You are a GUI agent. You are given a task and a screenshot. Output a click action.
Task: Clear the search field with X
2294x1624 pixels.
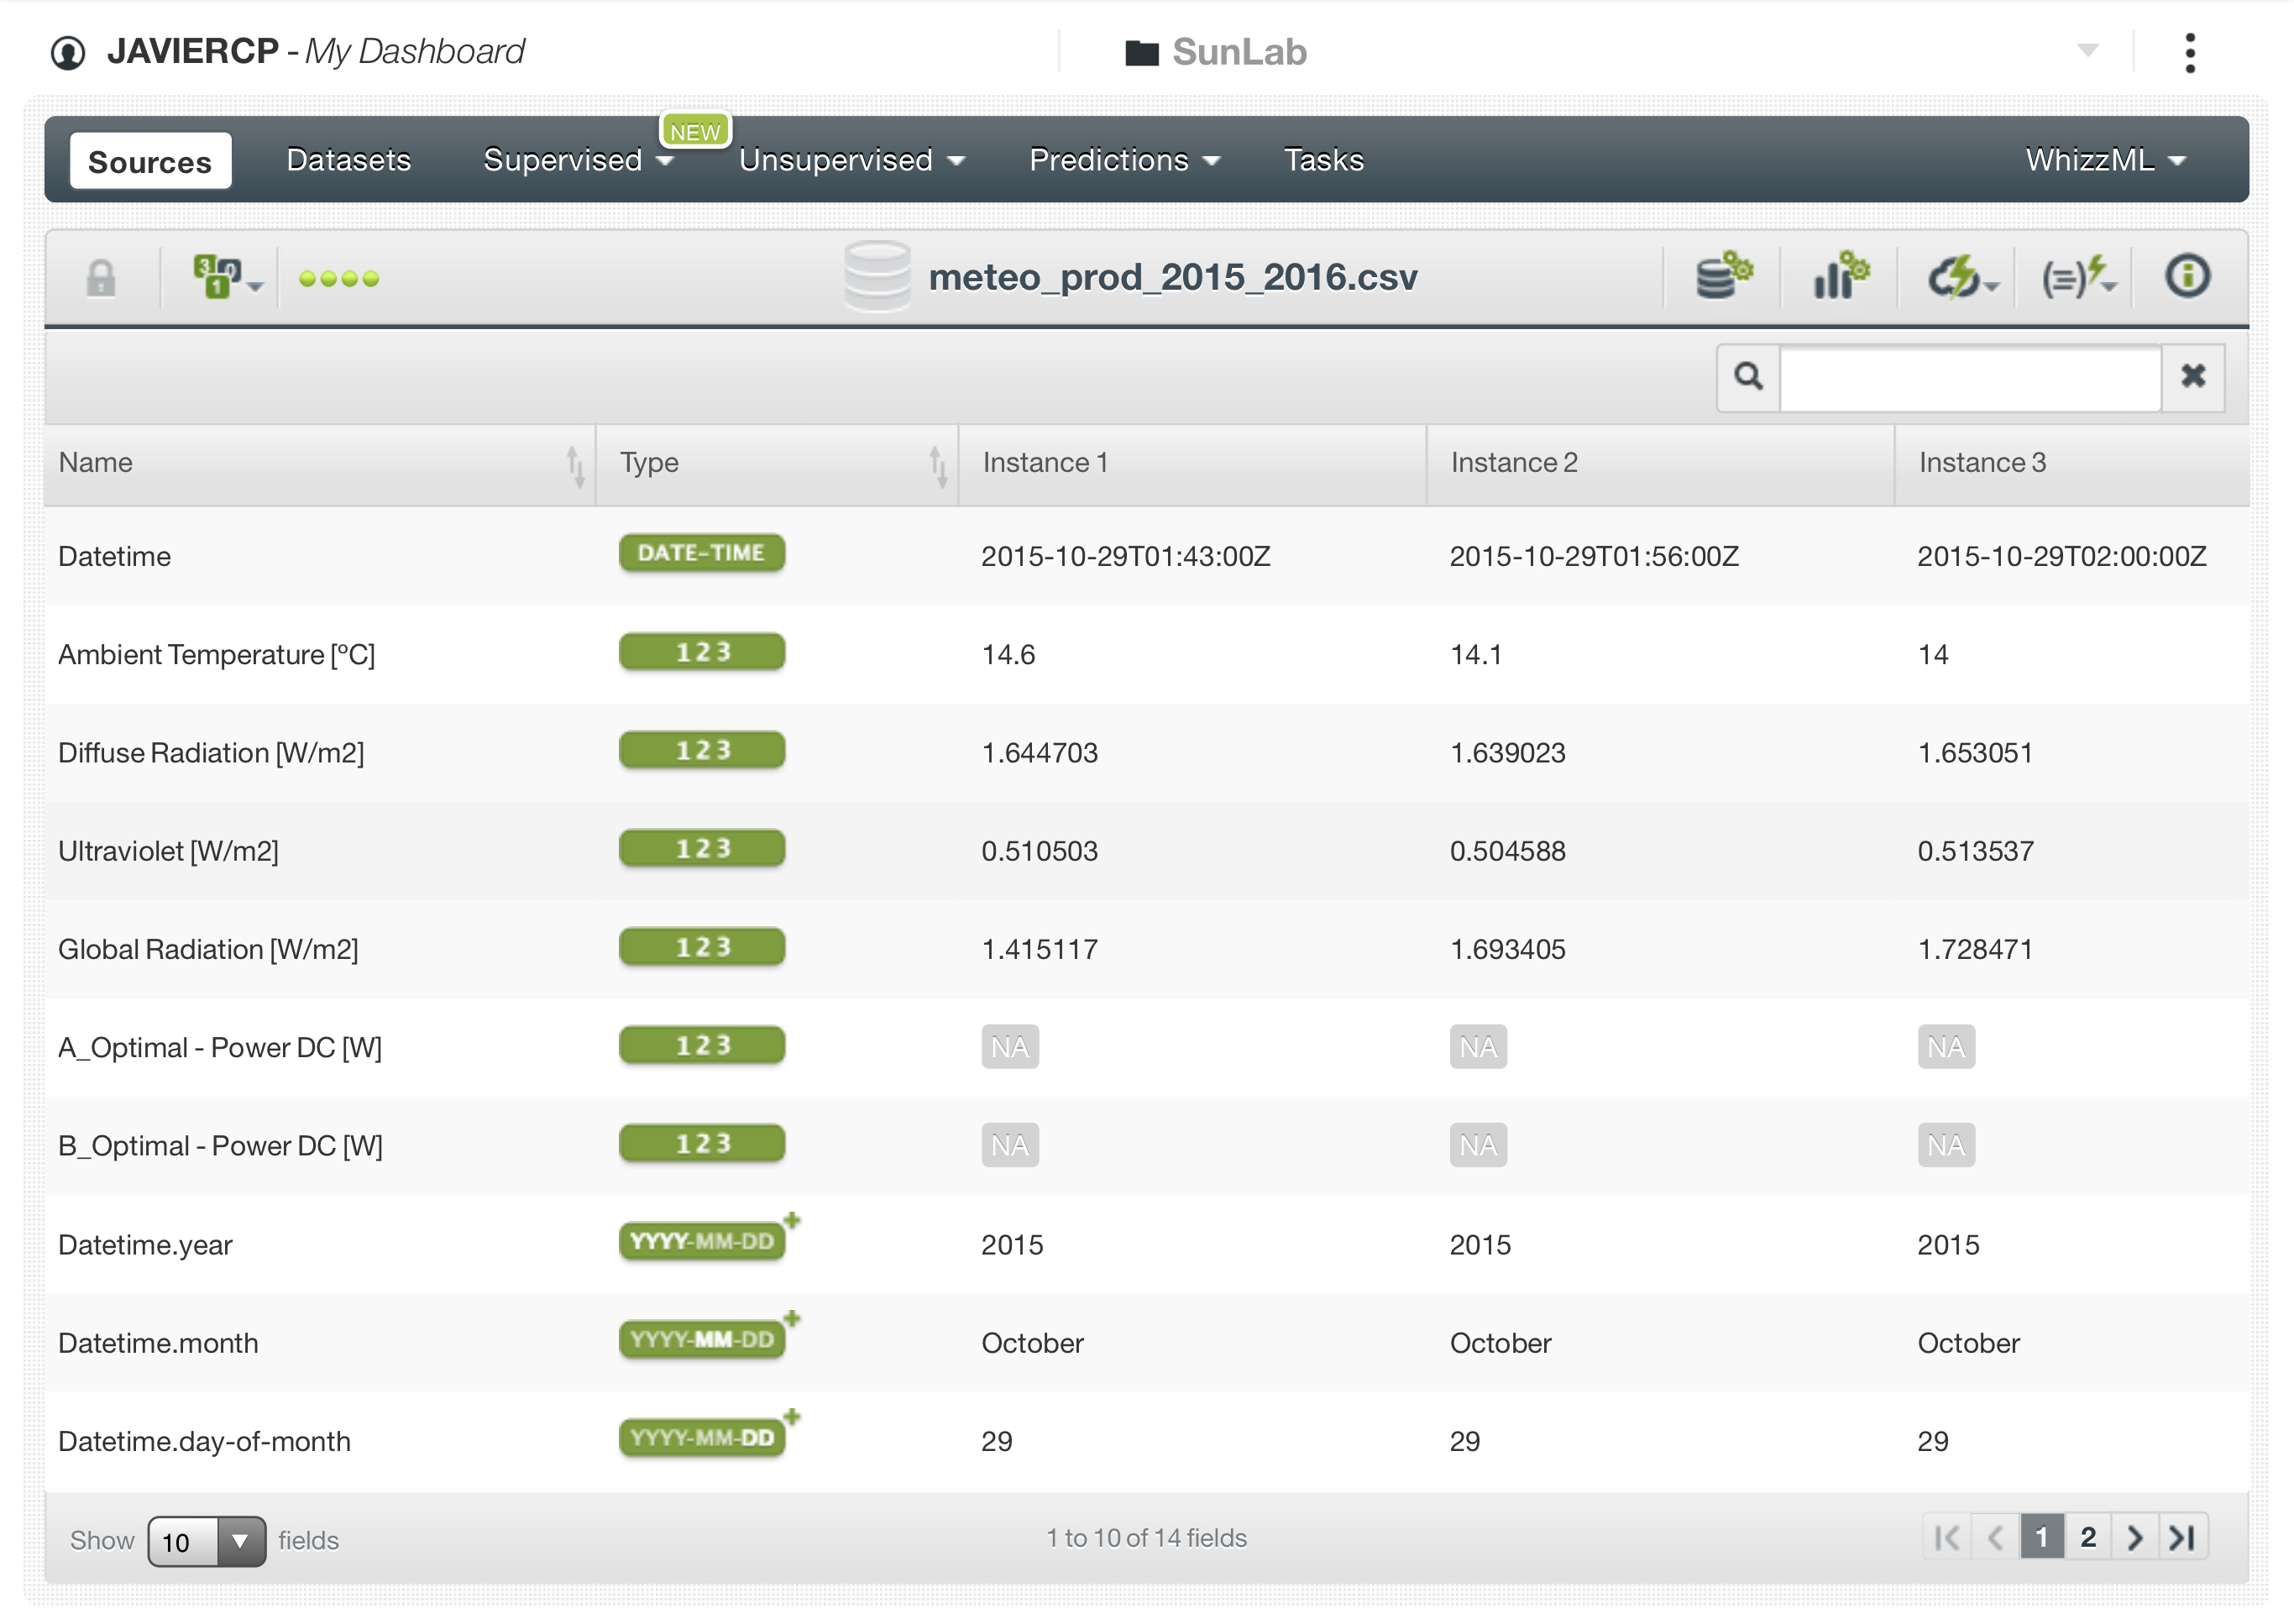[x=2192, y=377]
